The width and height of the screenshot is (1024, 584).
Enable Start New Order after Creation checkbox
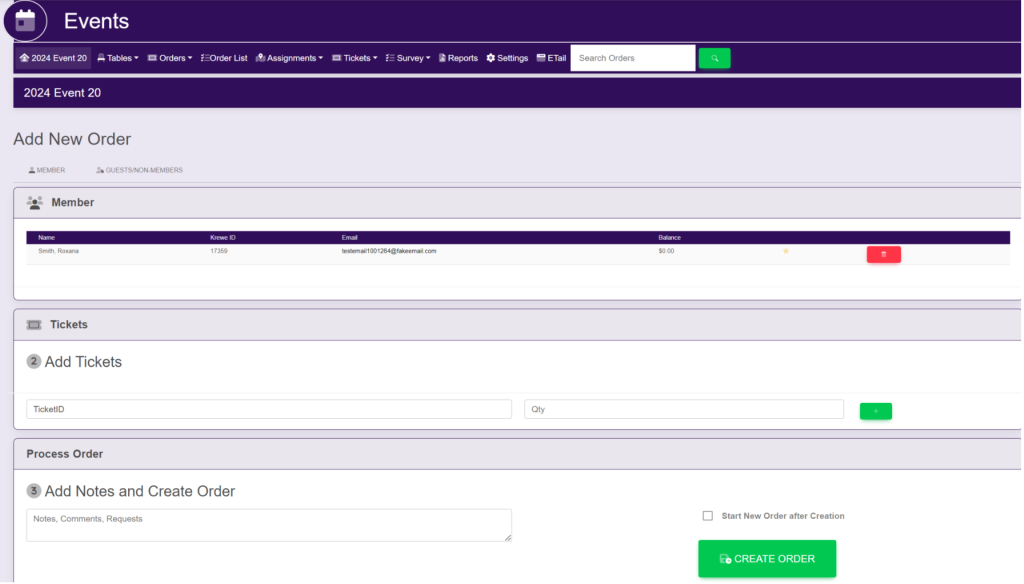708,516
